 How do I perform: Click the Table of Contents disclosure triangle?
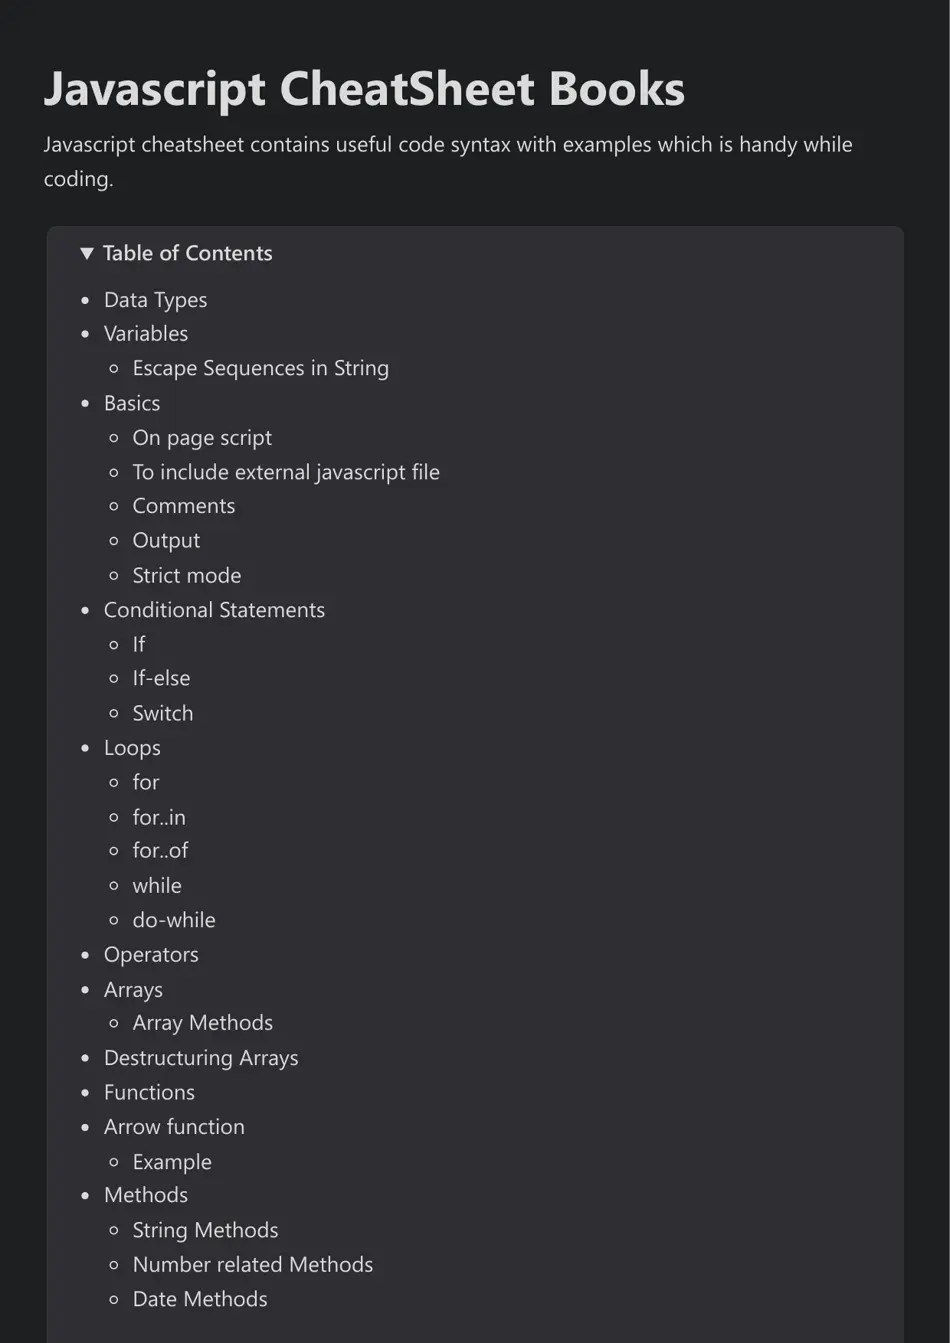point(87,253)
